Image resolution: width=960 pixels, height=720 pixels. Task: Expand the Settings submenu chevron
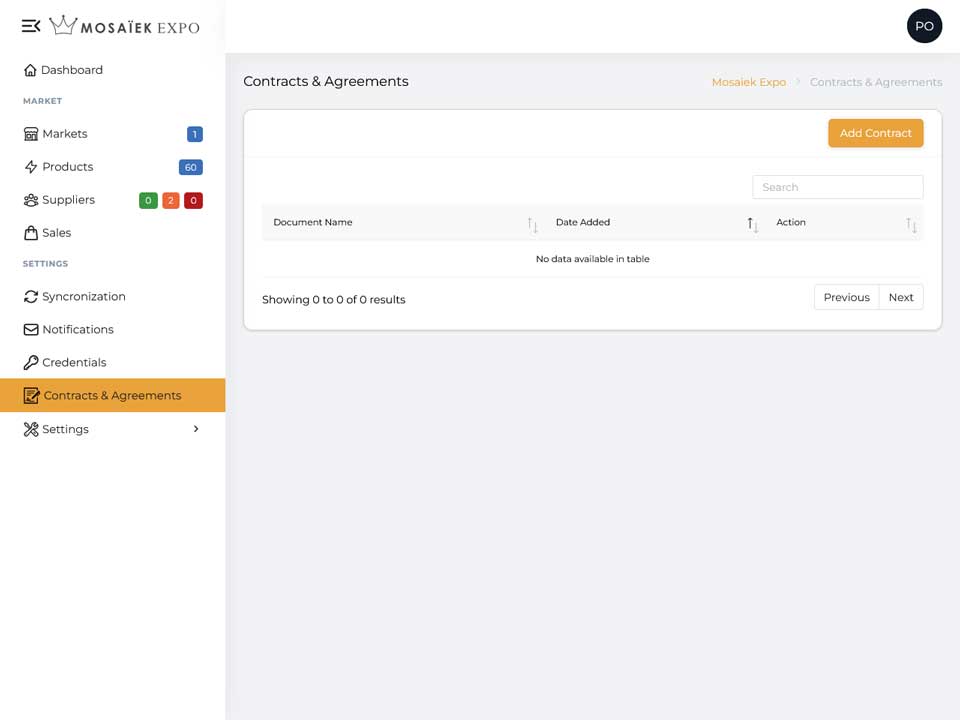196,429
